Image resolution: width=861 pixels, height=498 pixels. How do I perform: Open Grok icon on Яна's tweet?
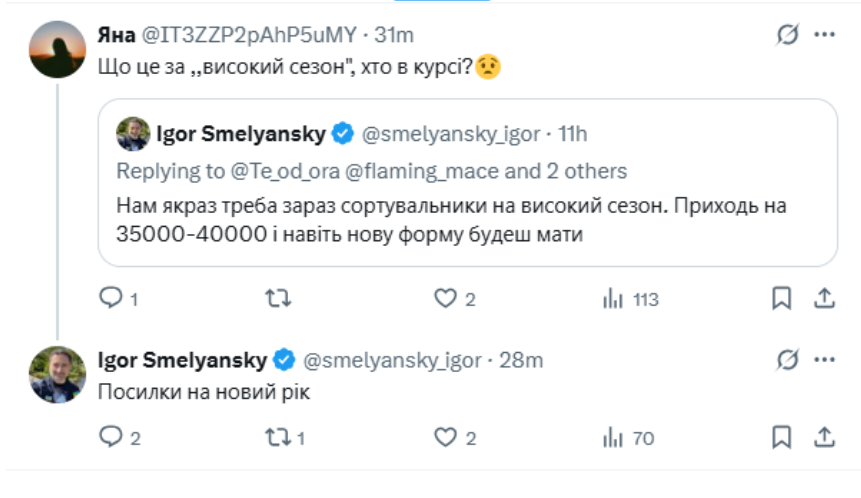tap(788, 35)
